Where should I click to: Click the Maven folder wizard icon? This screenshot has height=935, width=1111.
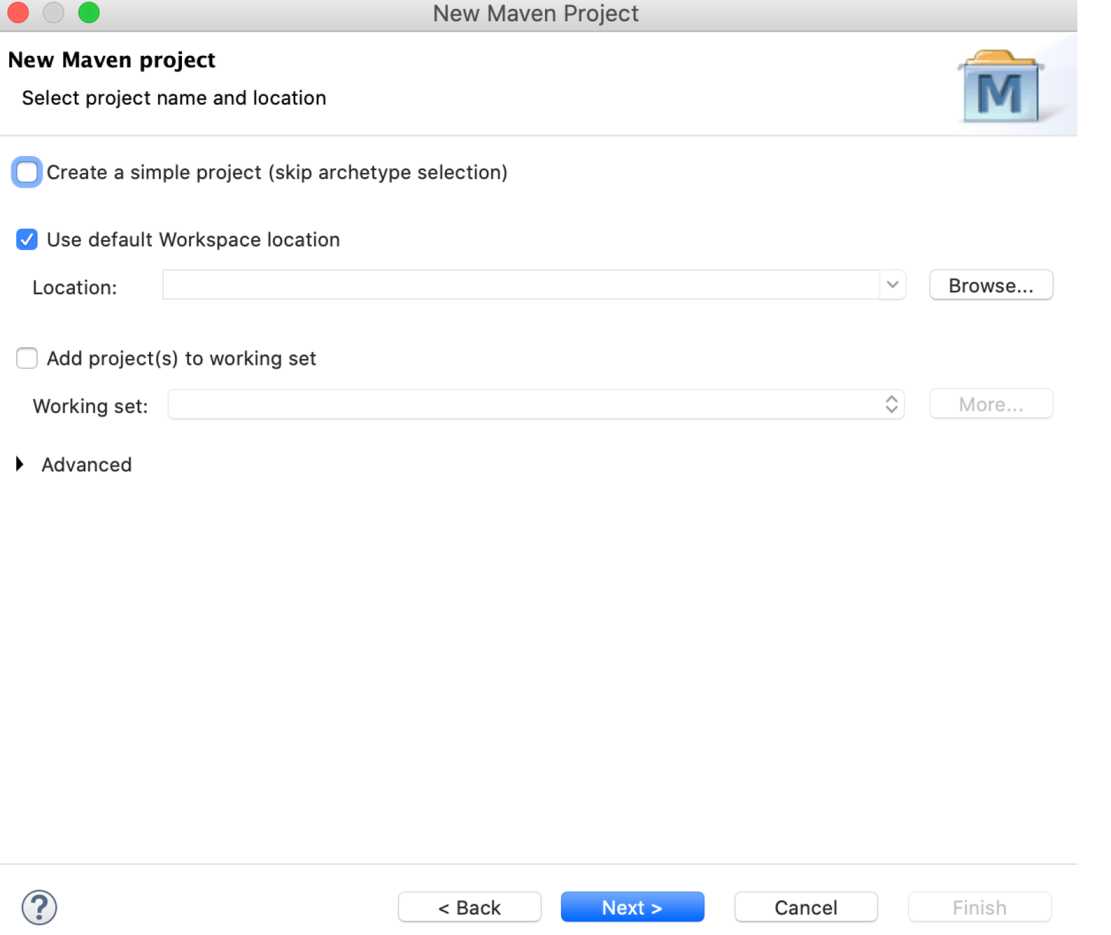999,87
